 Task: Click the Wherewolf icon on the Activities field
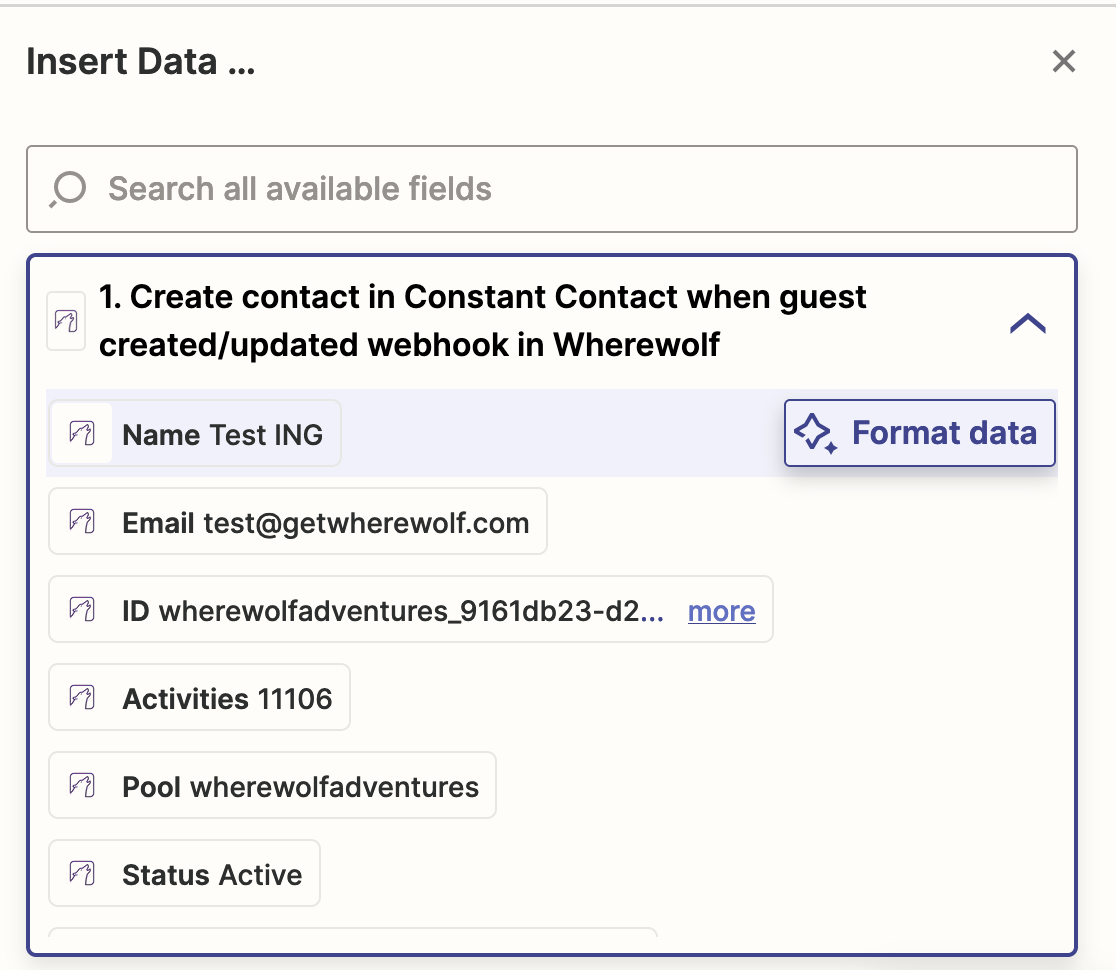tap(82, 697)
